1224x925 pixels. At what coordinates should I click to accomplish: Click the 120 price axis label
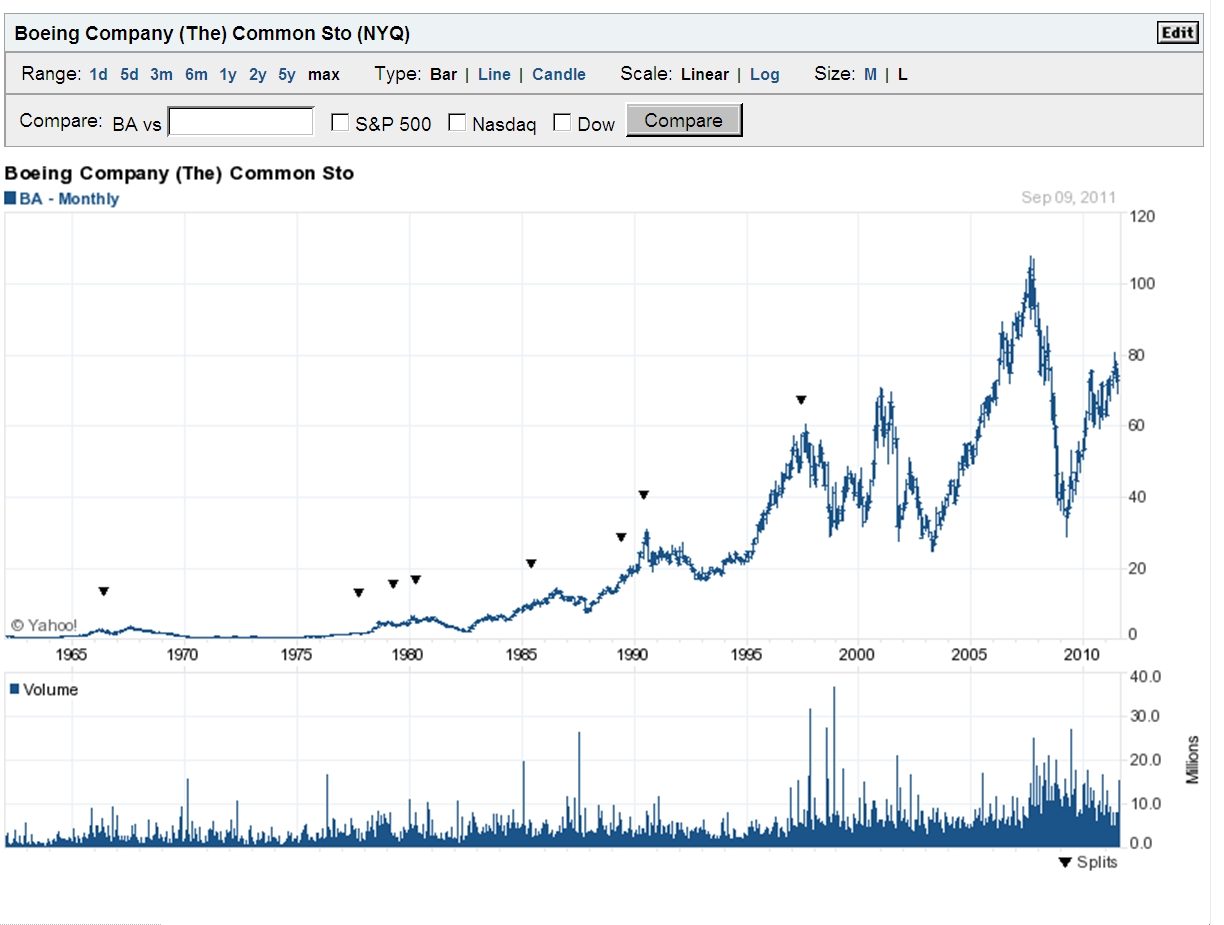(1143, 216)
